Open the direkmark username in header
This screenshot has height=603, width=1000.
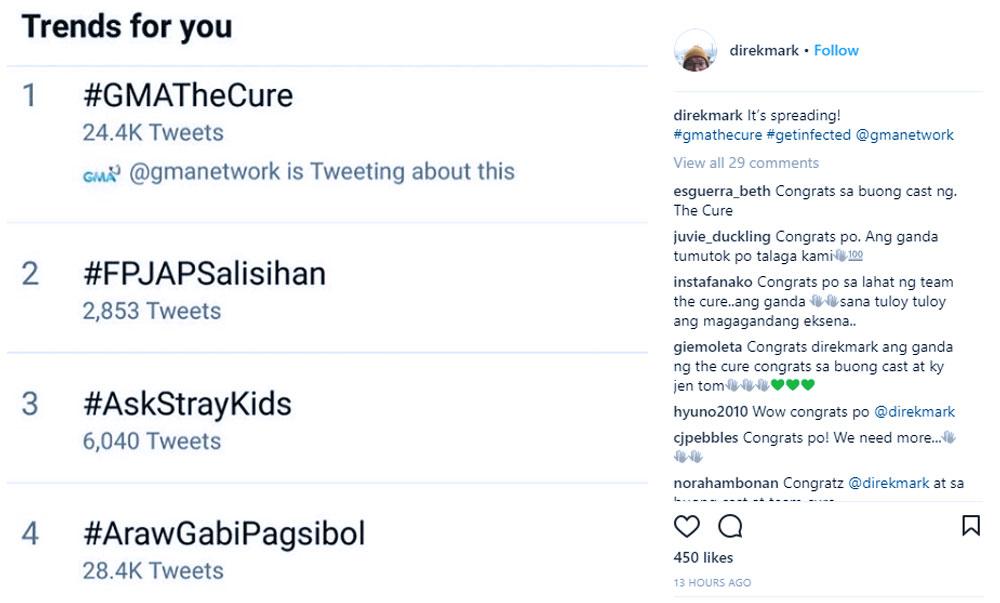click(x=765, y=50)
